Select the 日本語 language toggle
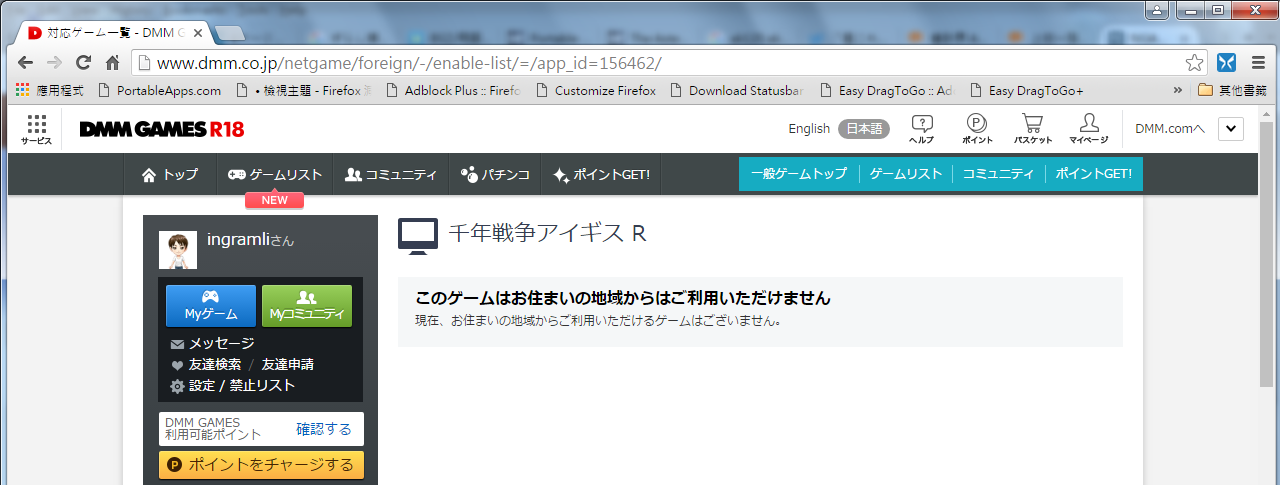This screenshot has width=1280, height=485. (864, 129)
